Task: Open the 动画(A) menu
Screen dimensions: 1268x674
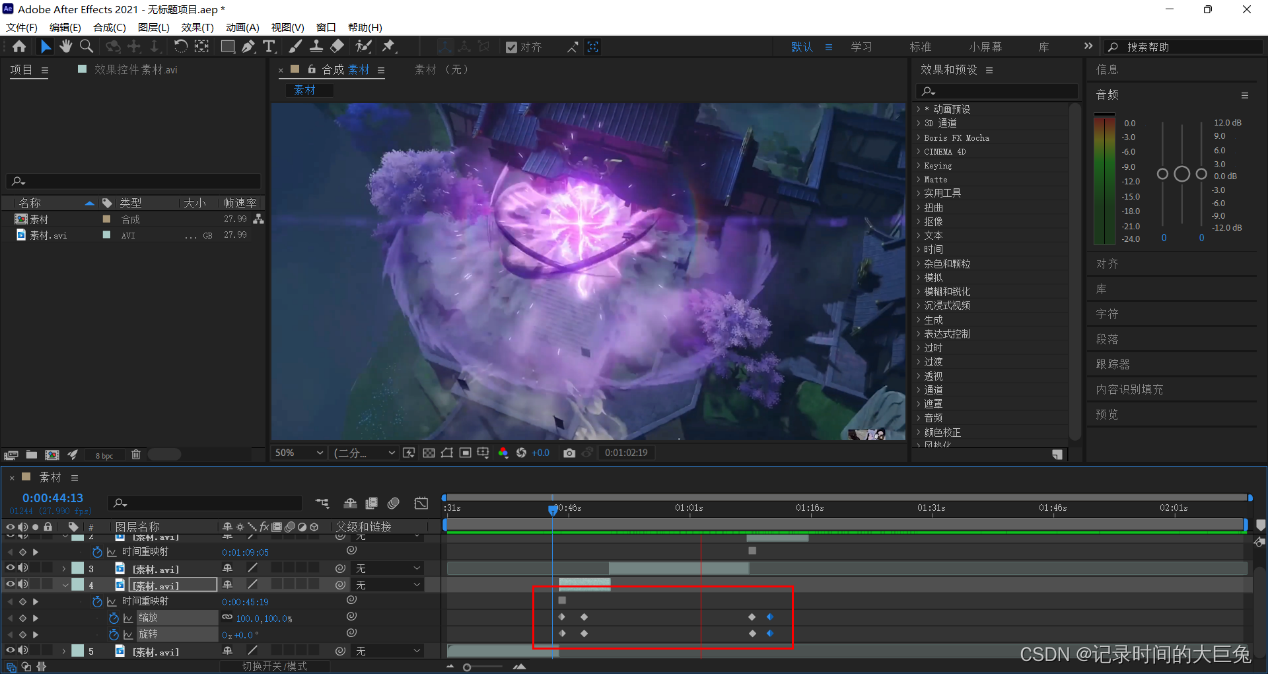Action: (x=242, y=27)
